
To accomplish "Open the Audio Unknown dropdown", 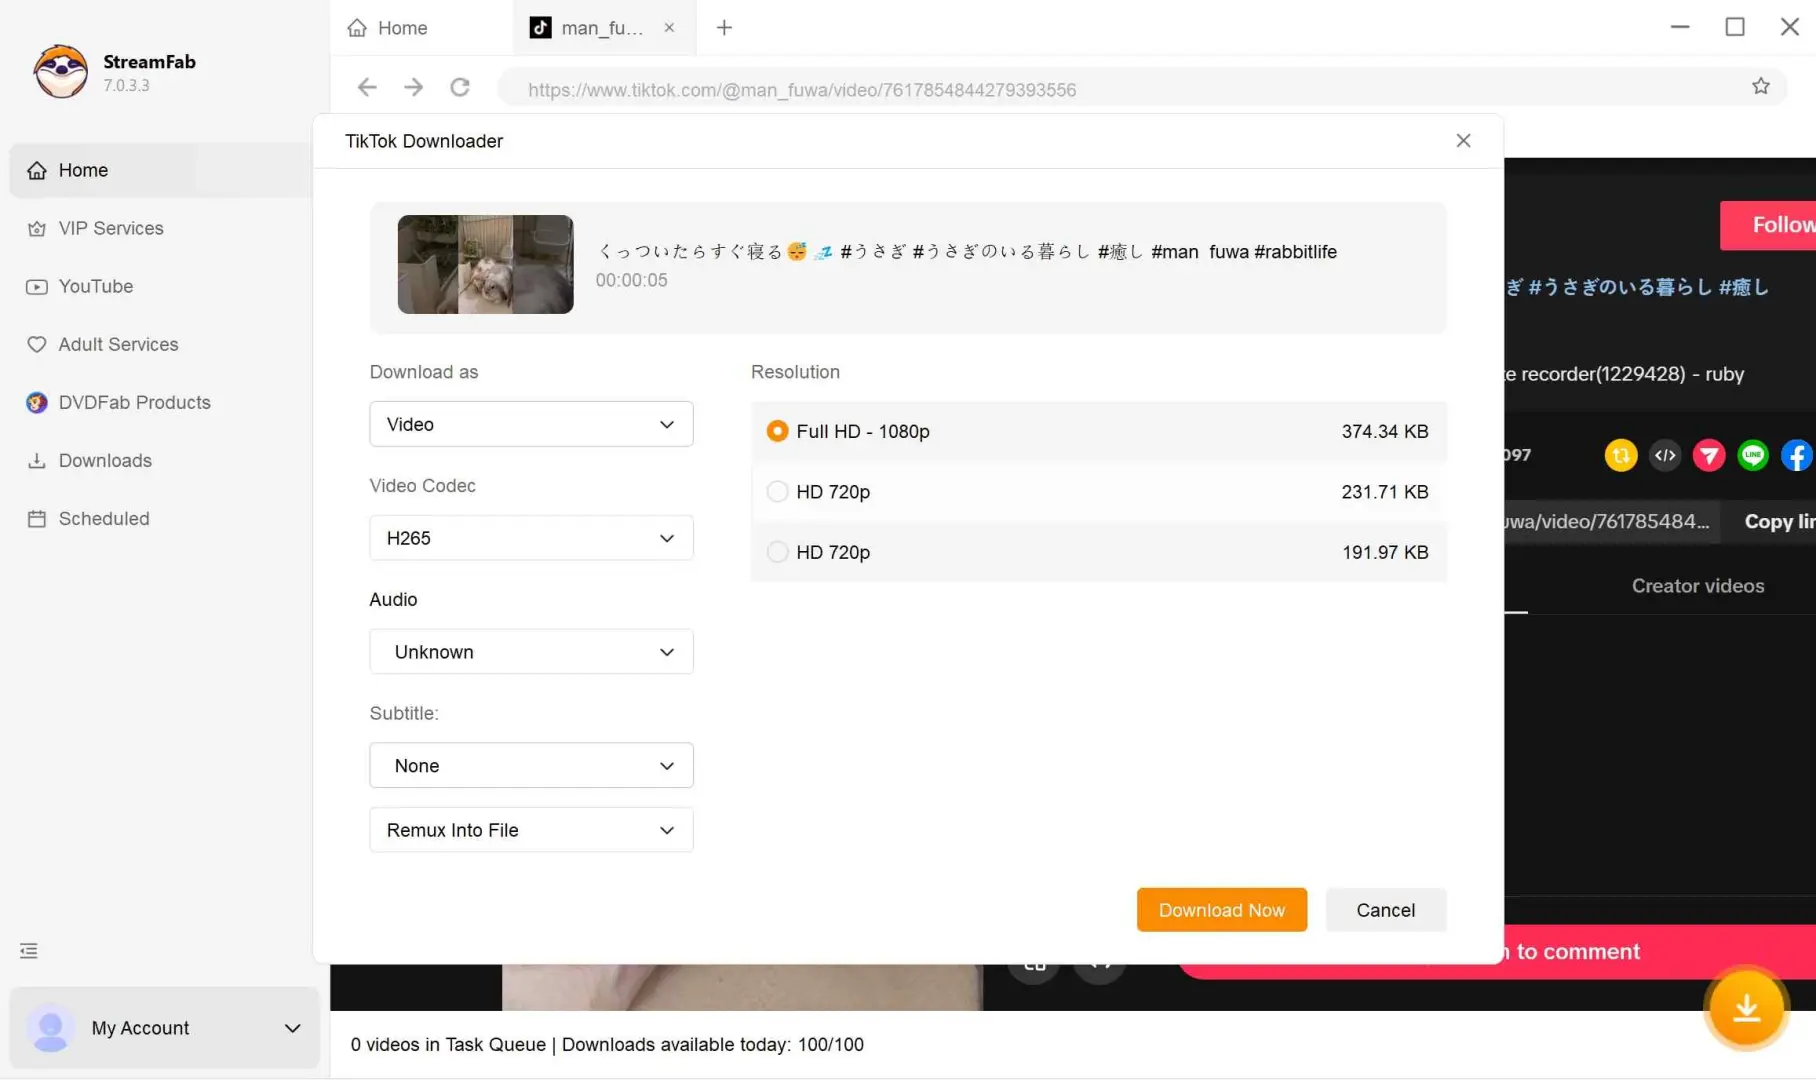I will tap(531, 652).
